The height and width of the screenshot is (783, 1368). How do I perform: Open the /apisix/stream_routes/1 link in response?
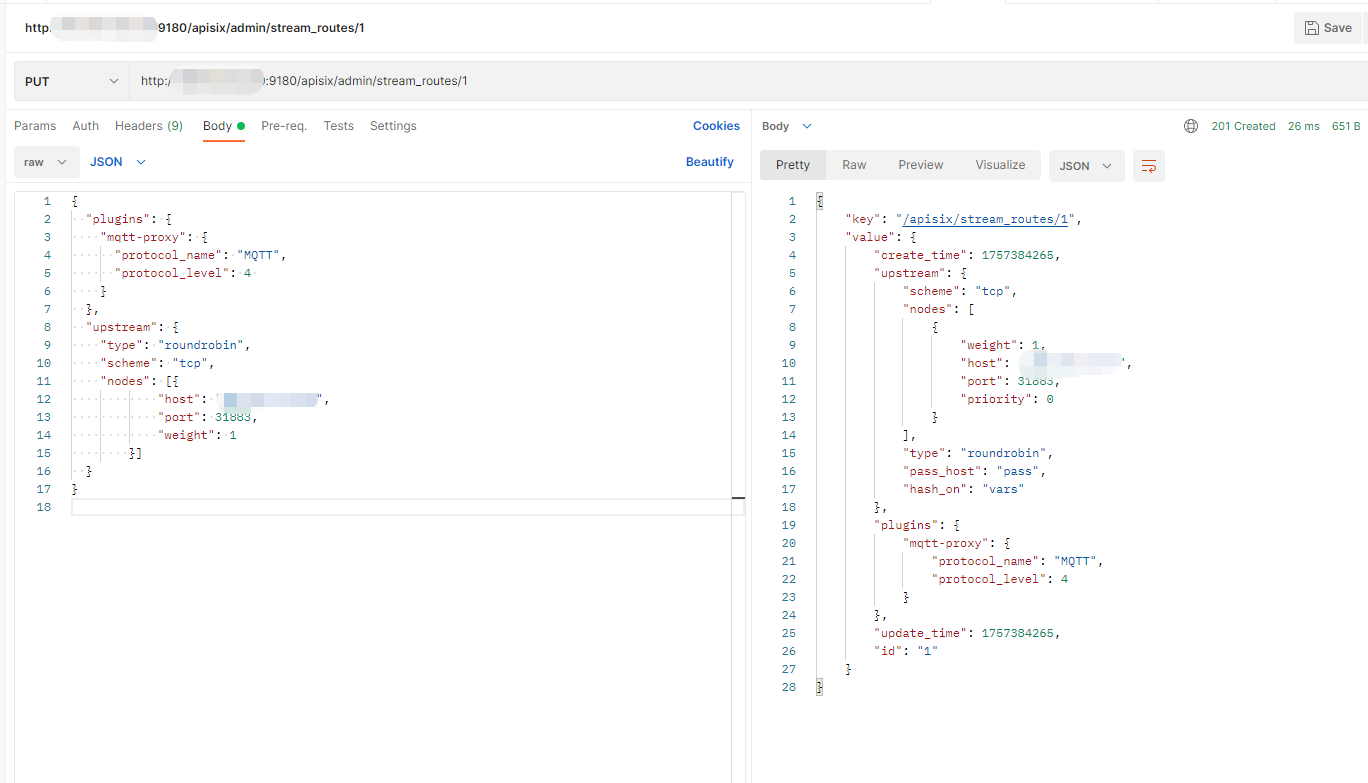pos(988,219)
